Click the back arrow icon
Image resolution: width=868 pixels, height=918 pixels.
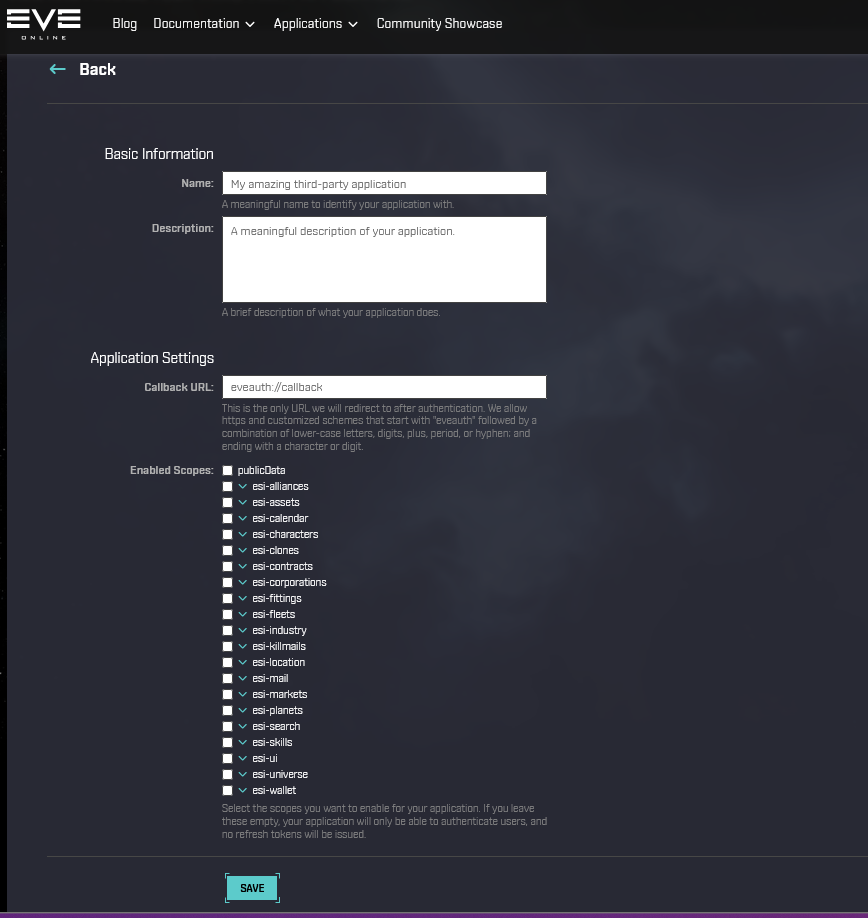(x=57, y=69)
